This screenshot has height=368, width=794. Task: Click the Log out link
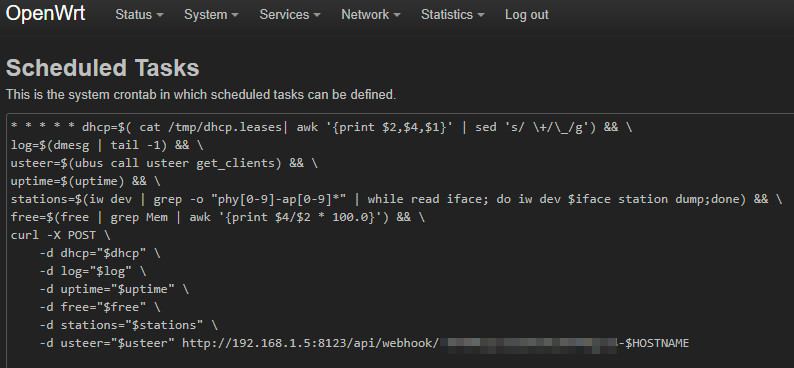[x=527, y=15]
